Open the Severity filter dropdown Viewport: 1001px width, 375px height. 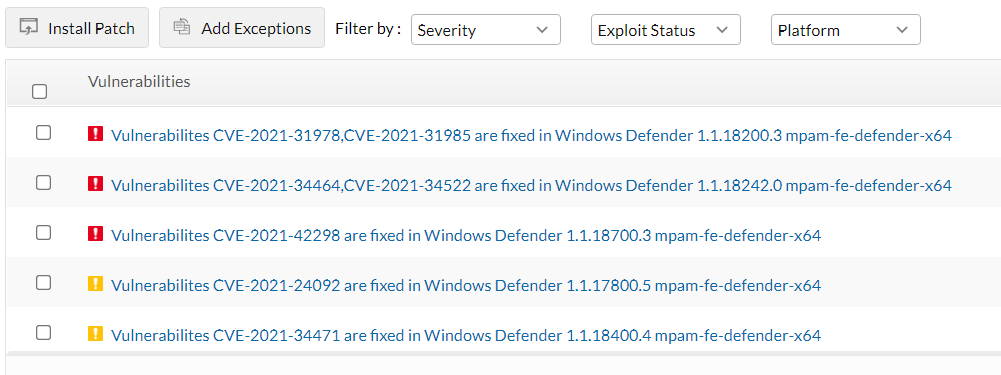point(486,30)
